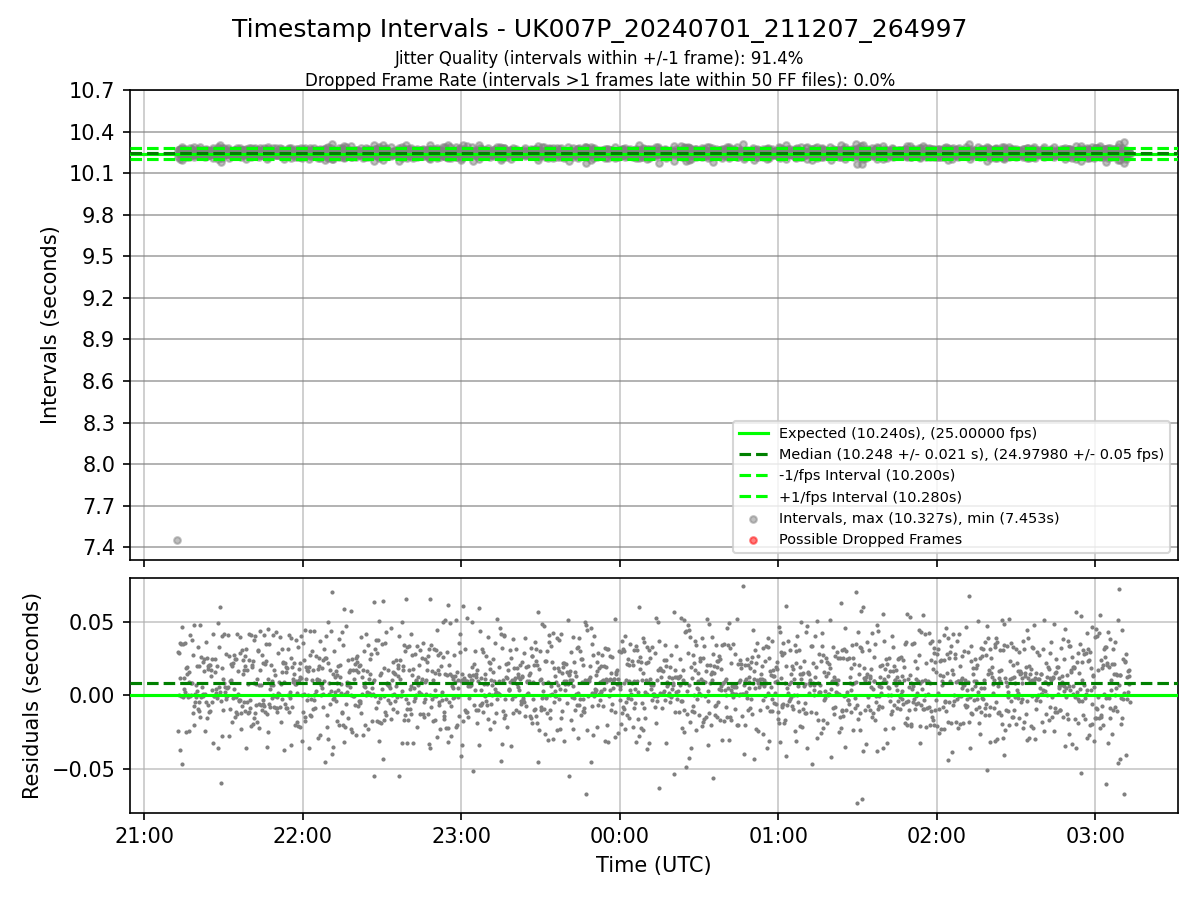Click the 01:00 x-axis tick label
The image size is (1200, 900).
click(778, 836)
